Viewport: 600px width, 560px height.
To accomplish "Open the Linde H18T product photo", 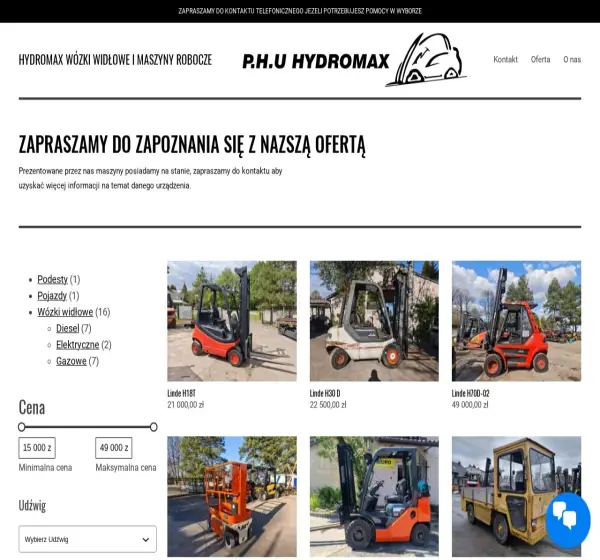I will (x=232, y=321).
